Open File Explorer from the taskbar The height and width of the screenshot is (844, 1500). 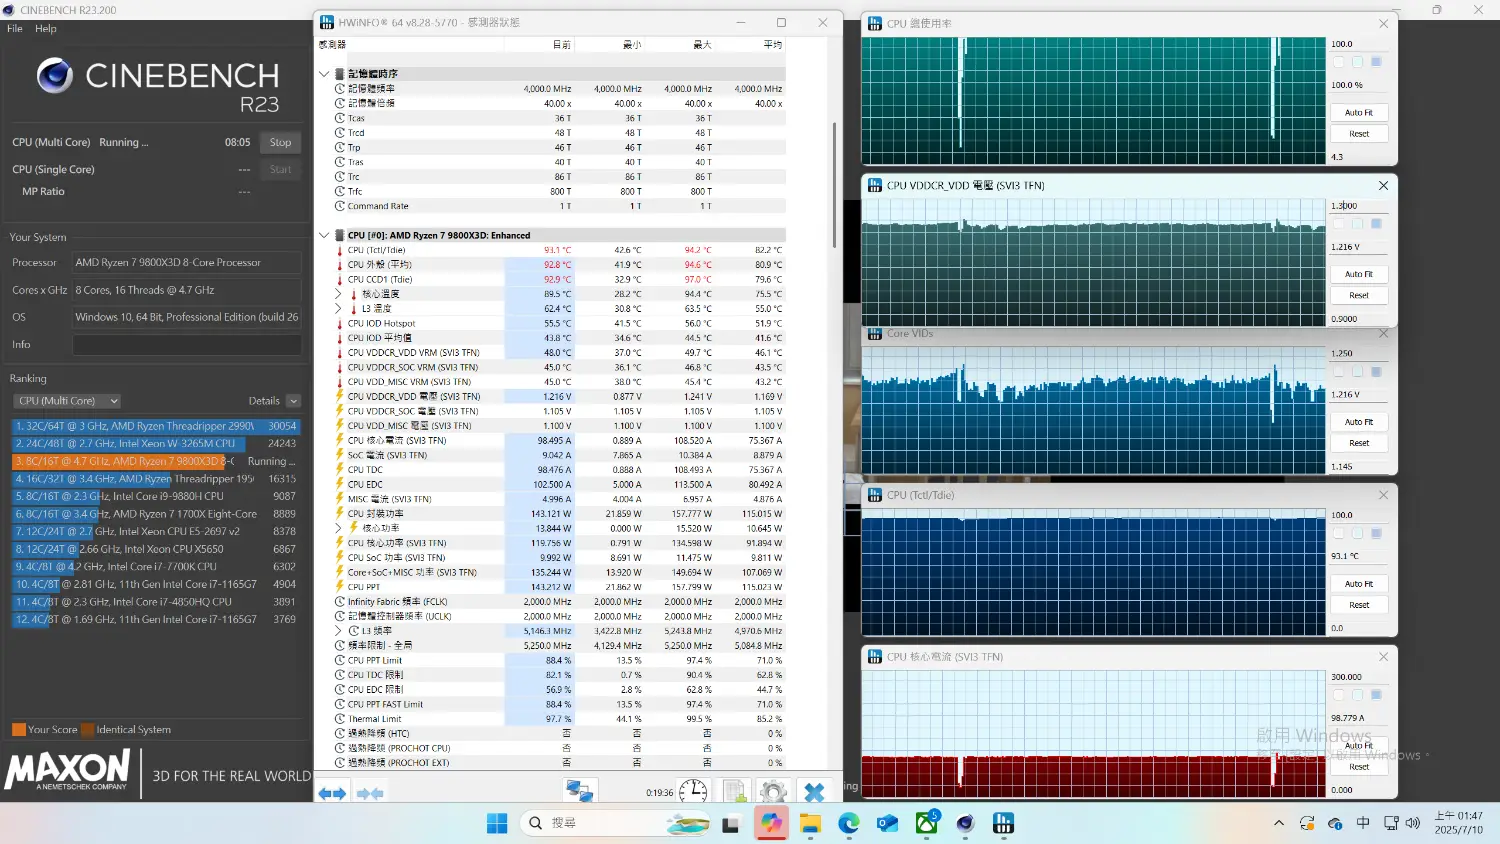810,823
